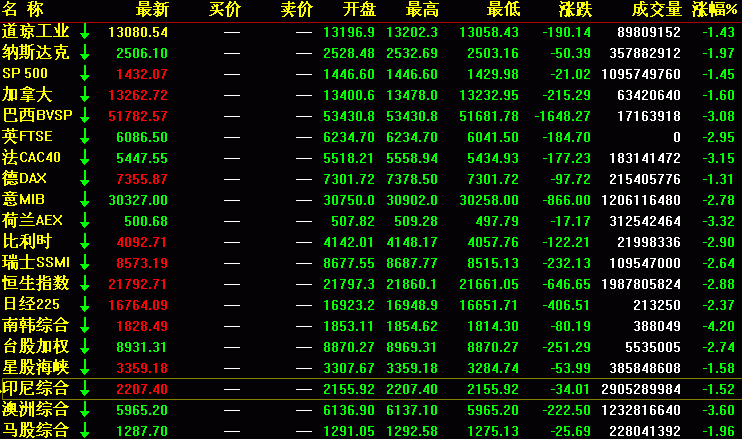Sort by the 开盘 column header

tap(359, 9)
